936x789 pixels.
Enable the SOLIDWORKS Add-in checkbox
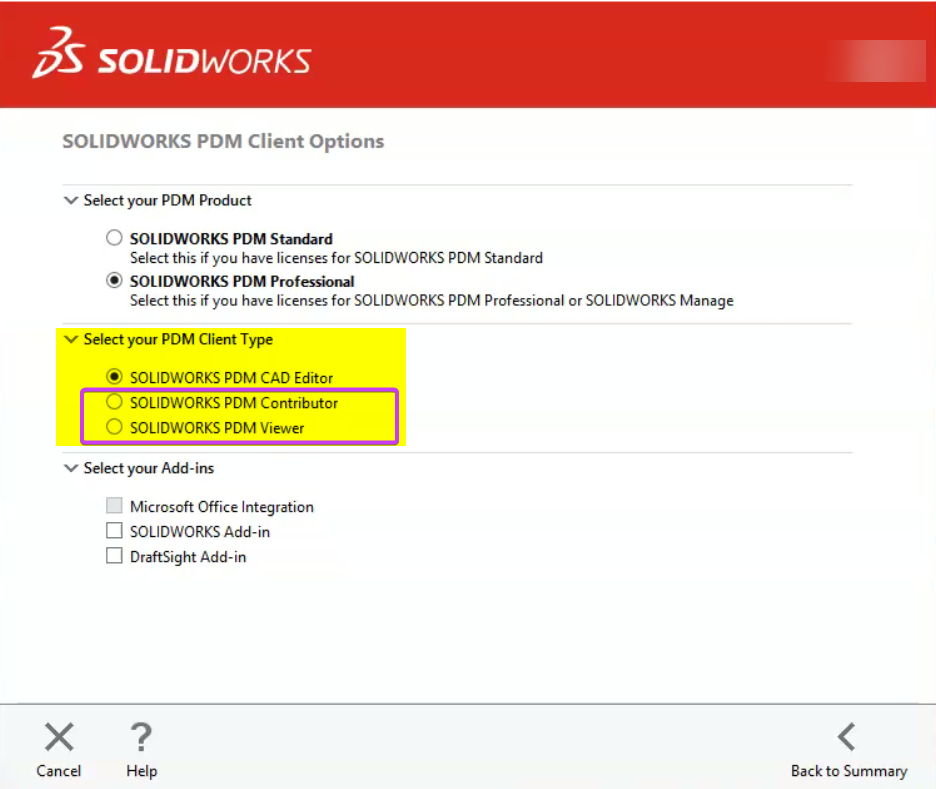tap(114, 531)
